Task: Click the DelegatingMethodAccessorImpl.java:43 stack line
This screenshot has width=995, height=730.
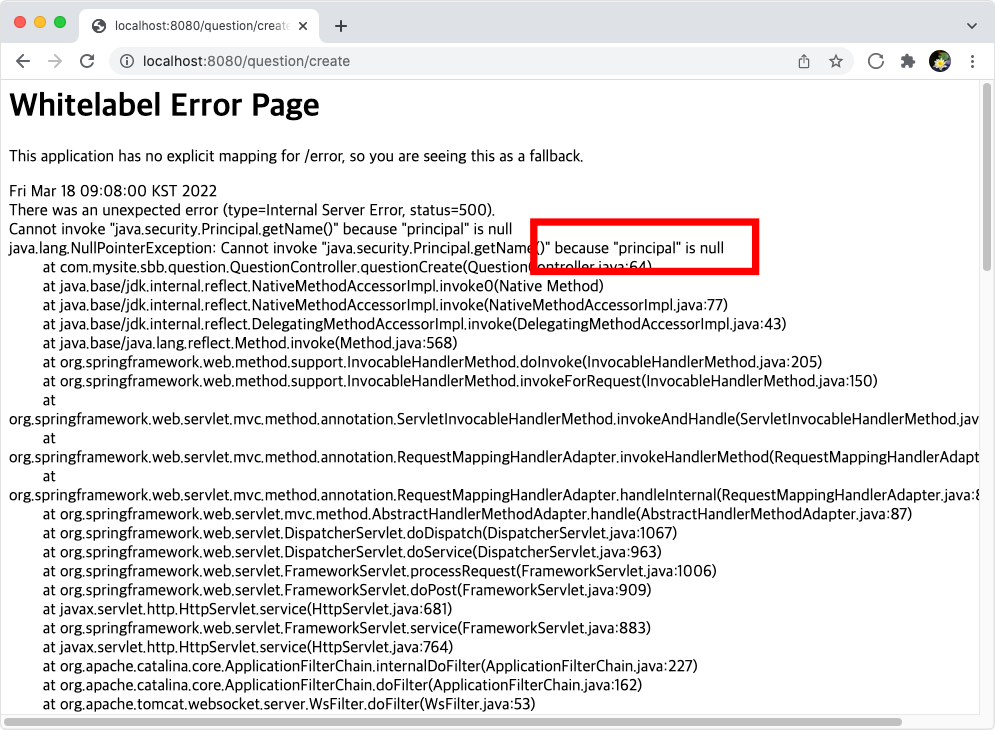Action: 414,324
